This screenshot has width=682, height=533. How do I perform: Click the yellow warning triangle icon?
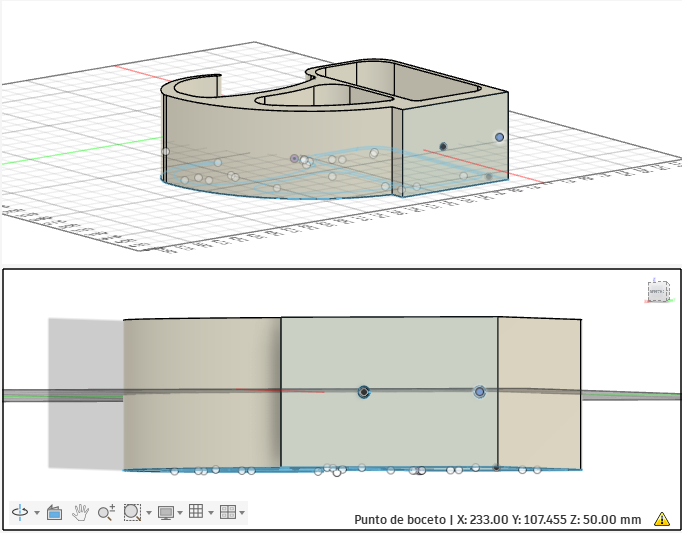coord(662,519)
